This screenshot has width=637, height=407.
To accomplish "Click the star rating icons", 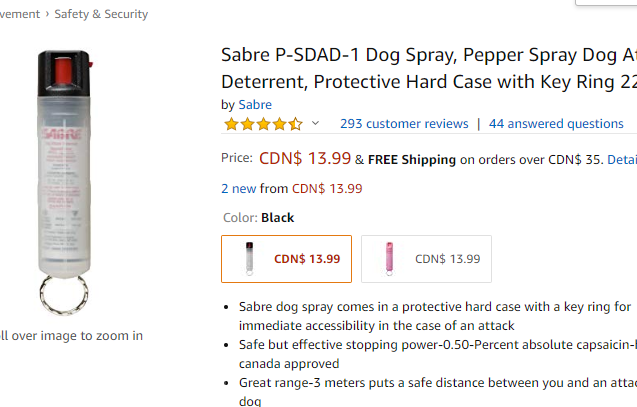I will [262, 124].
